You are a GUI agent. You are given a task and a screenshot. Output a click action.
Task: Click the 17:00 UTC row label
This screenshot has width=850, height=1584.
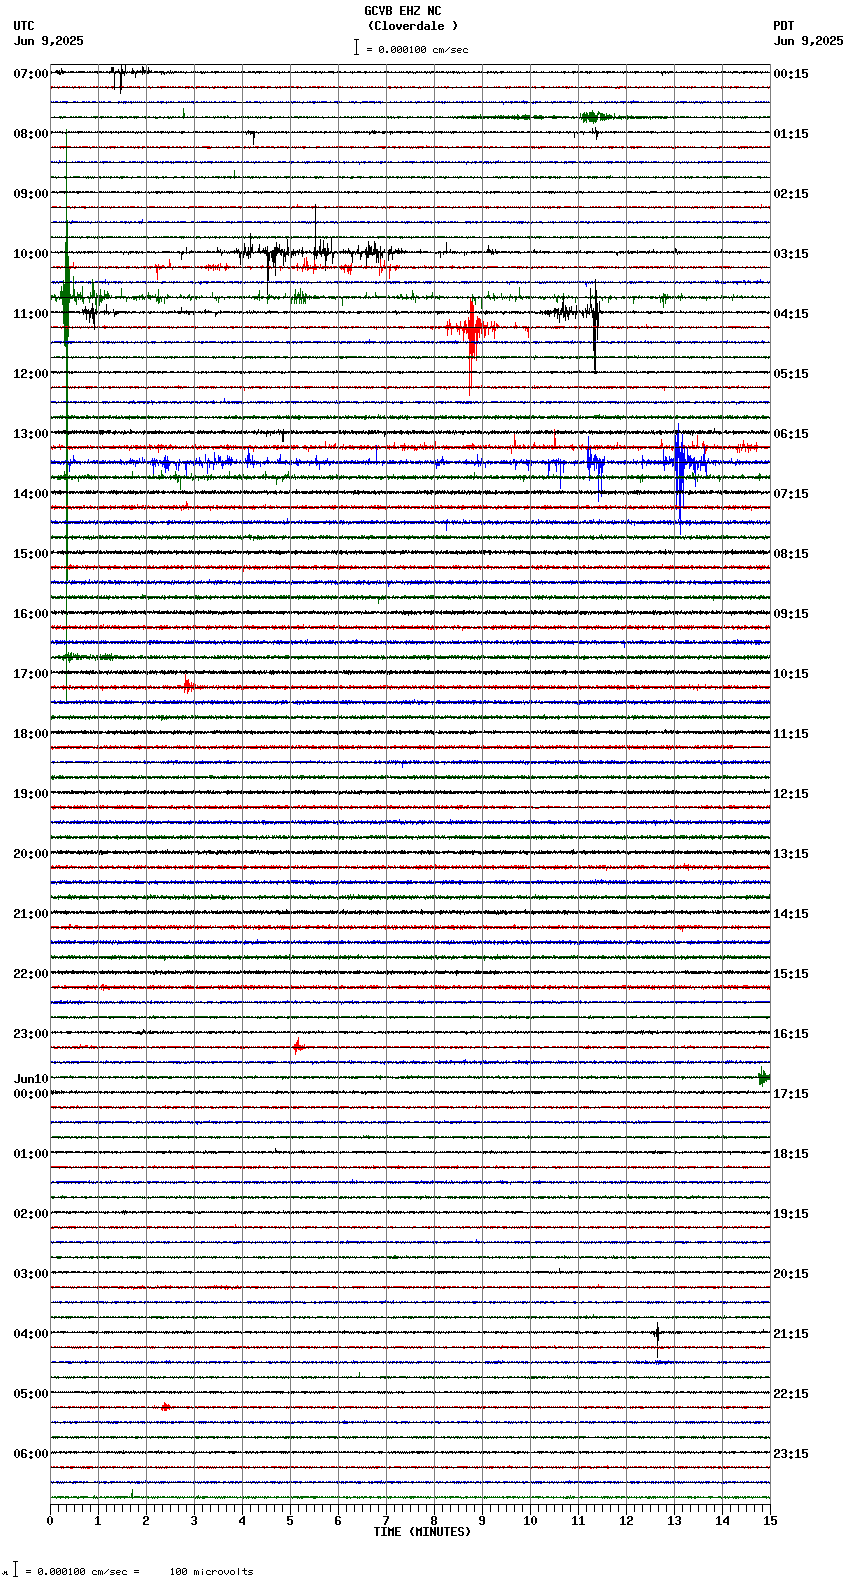[x=31, y=674]
